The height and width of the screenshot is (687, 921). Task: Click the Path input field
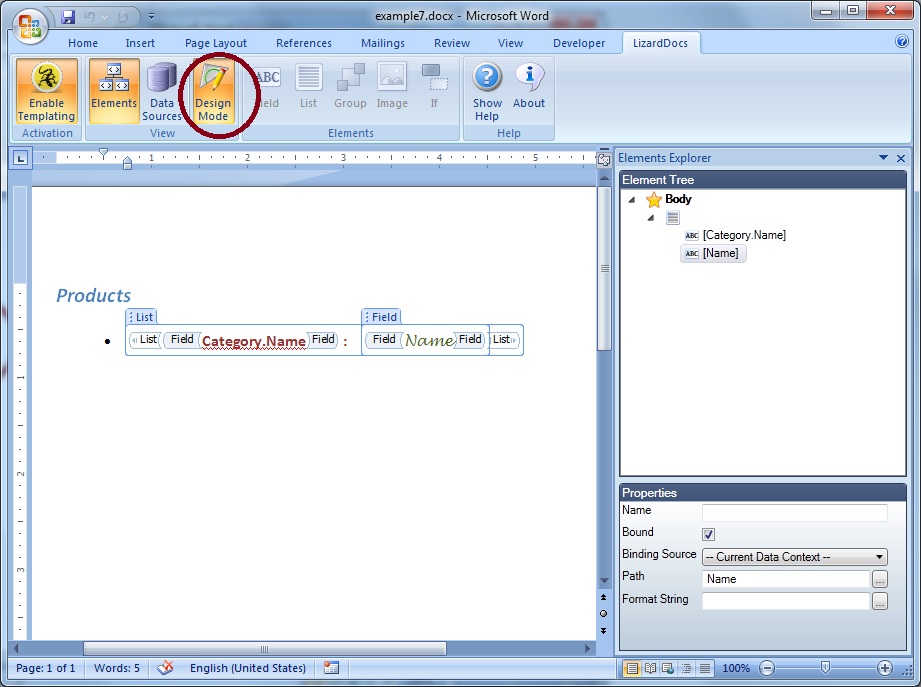pyautogui.click(x=785, y=579)
